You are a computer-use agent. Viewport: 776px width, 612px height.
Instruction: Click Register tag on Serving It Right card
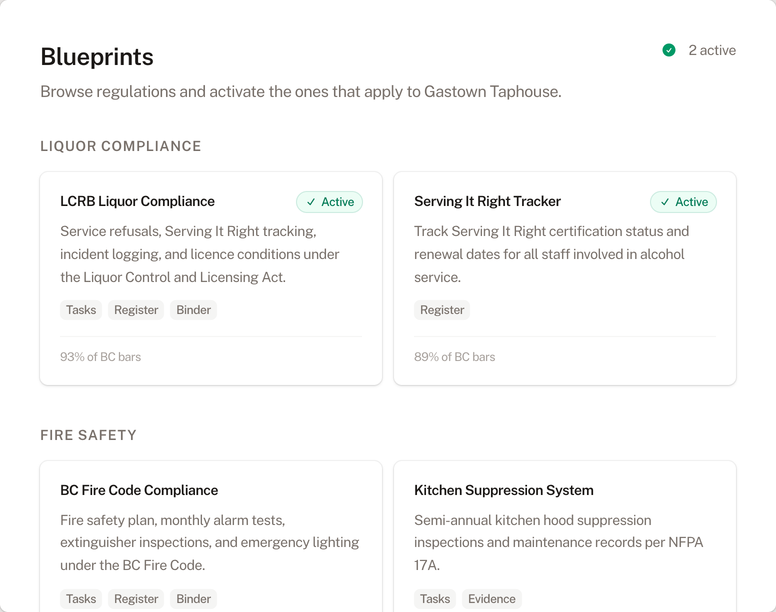(442, 310)
